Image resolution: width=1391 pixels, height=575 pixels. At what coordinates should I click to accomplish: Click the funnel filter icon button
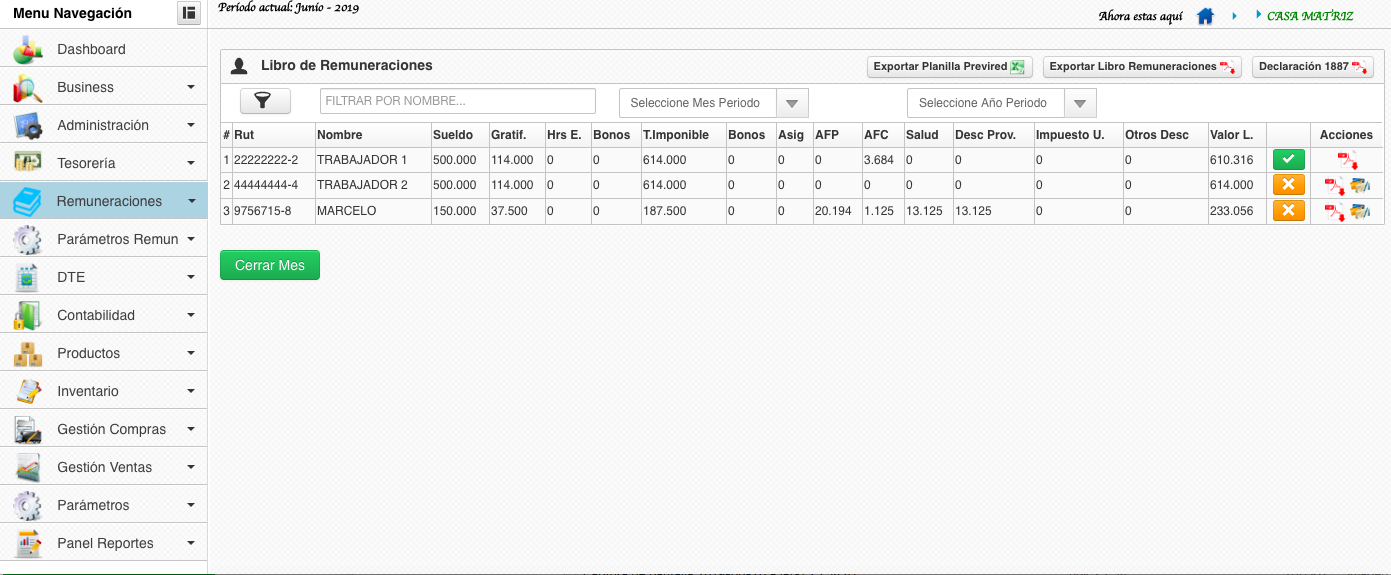[265, 101]
